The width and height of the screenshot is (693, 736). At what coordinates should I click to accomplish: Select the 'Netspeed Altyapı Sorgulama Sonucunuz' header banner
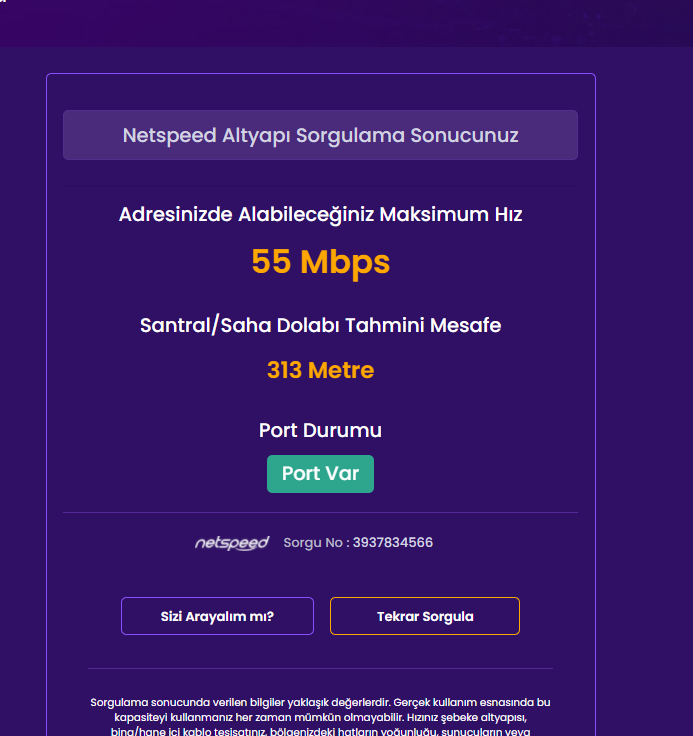coord(320,135)
